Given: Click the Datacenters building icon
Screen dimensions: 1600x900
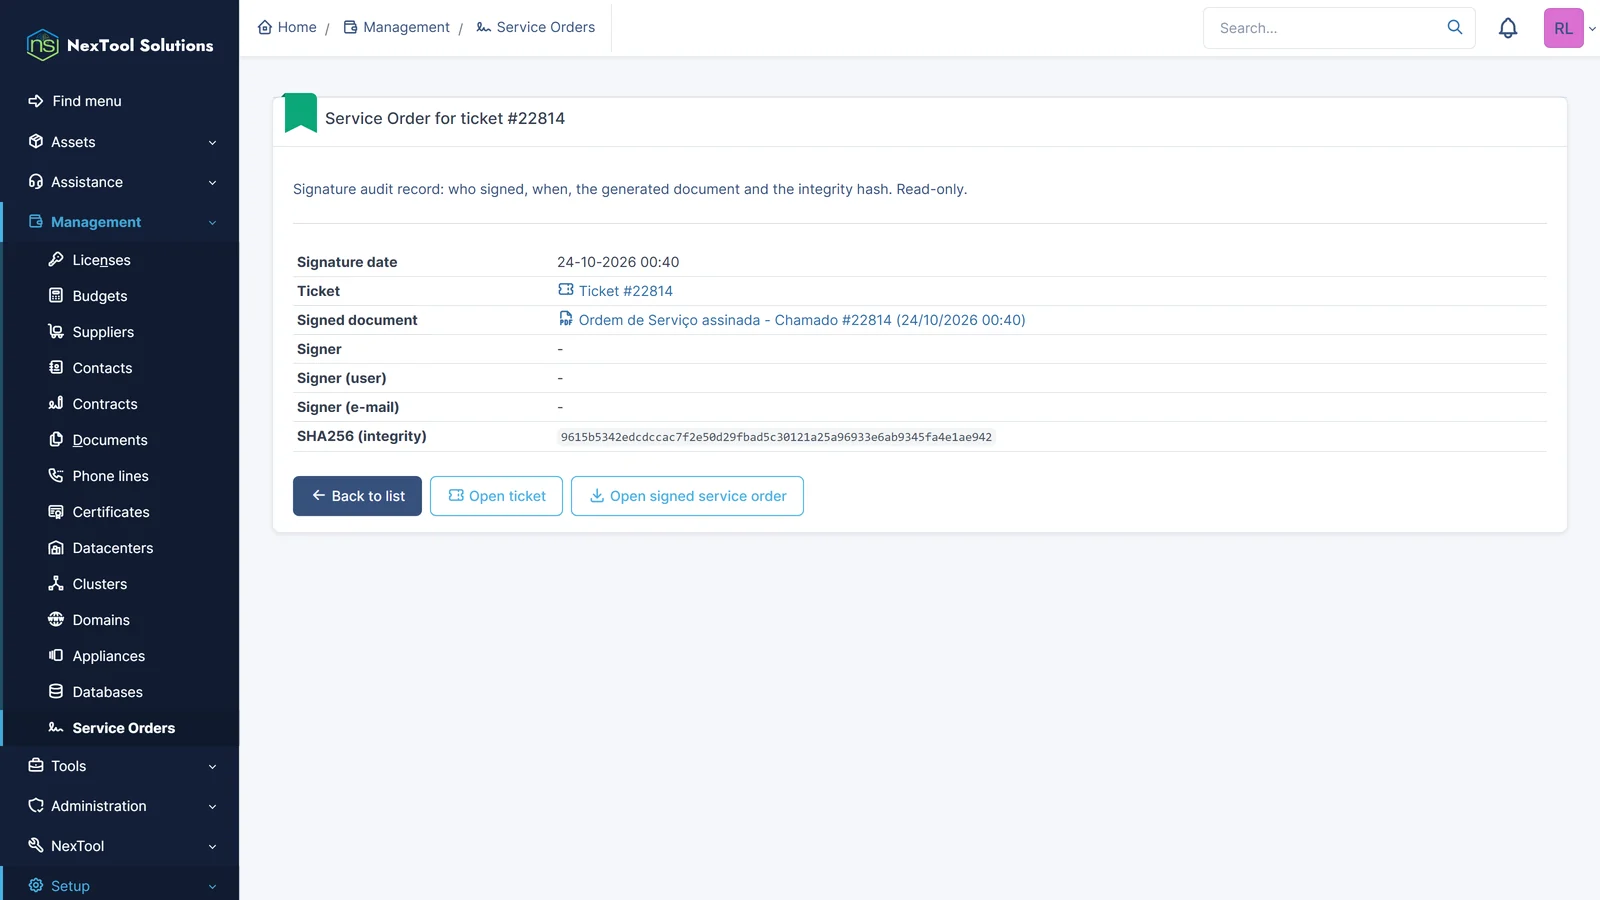Looking at the screenshot, I should click(56, 548).
